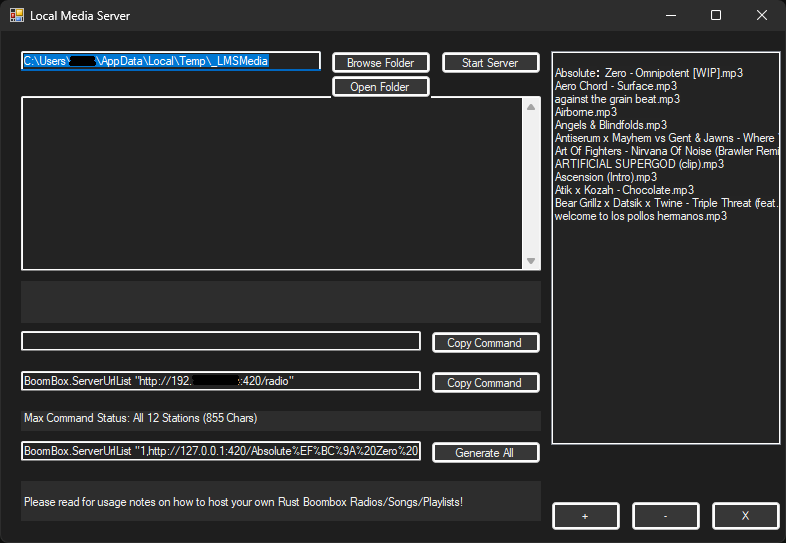Select Aero Chord - Surface.mp3
786x543 pixels.
point(616,86)
